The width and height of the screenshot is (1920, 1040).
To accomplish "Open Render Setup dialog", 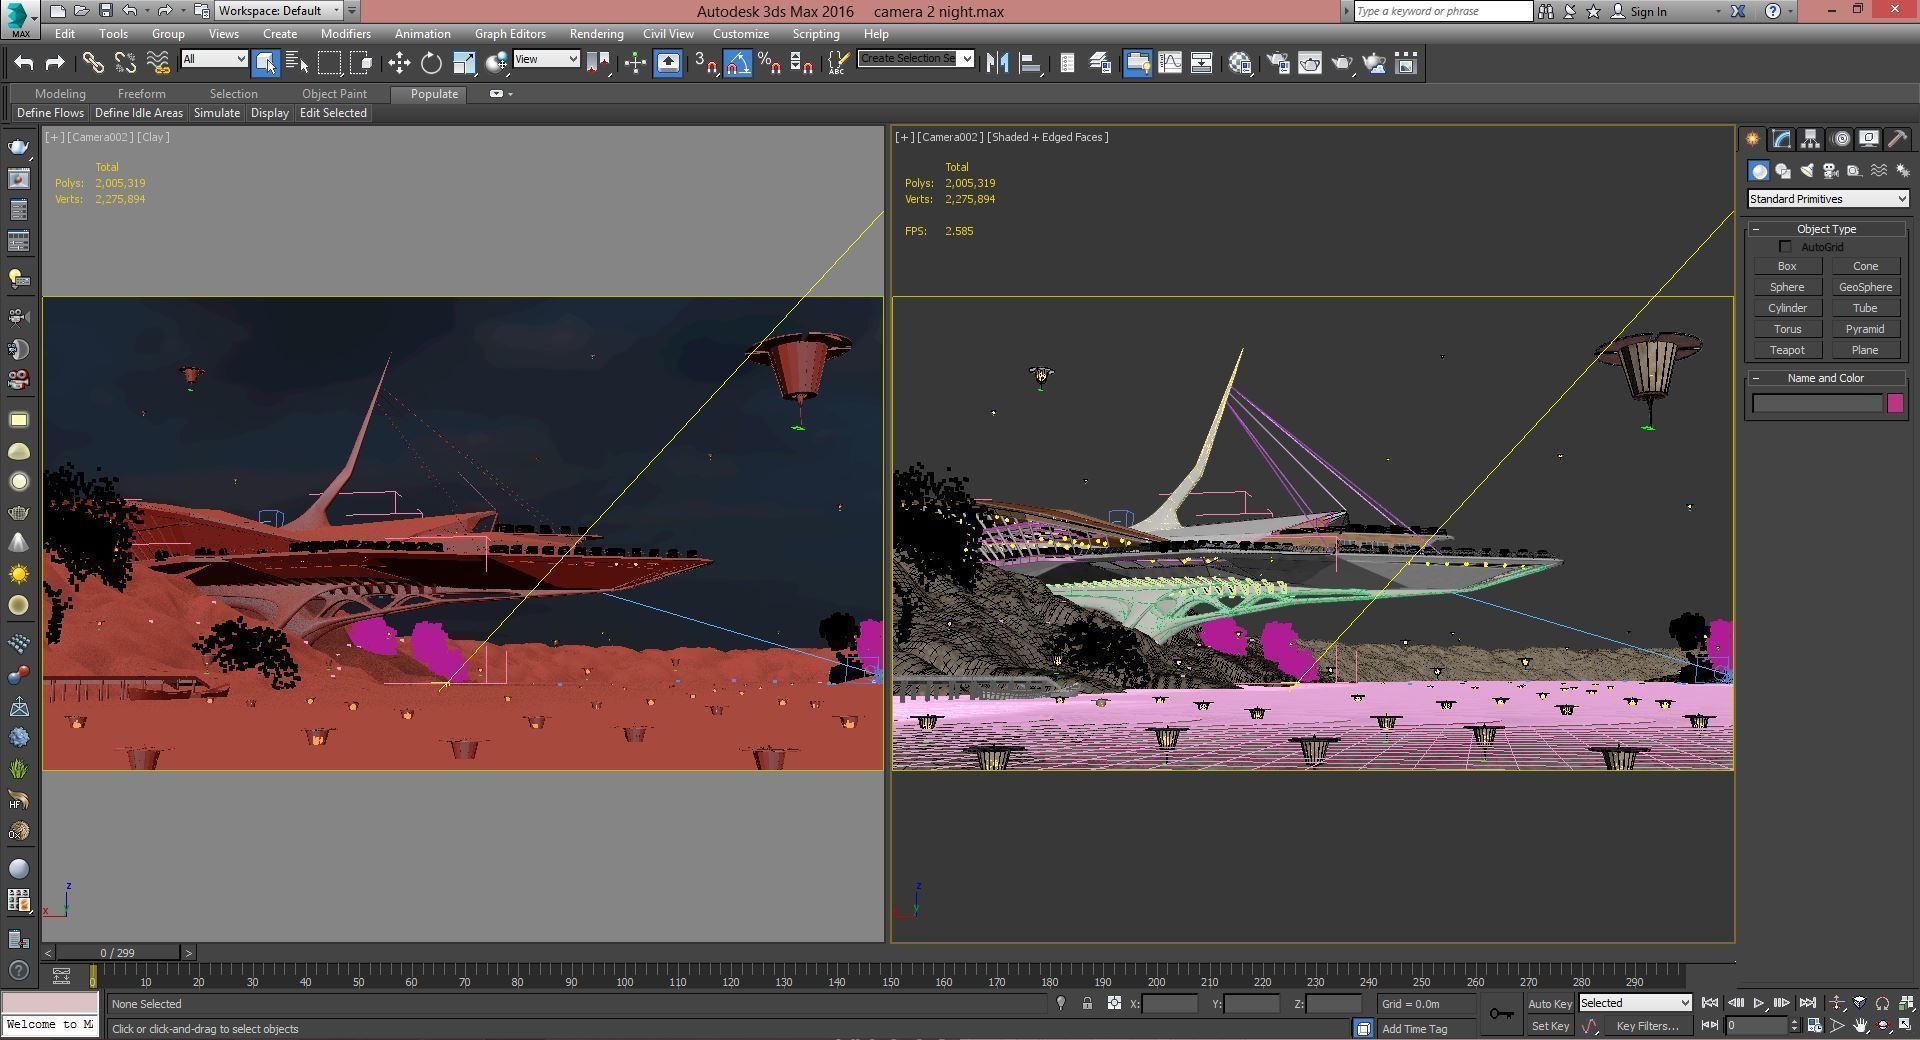I will 1278,63.
